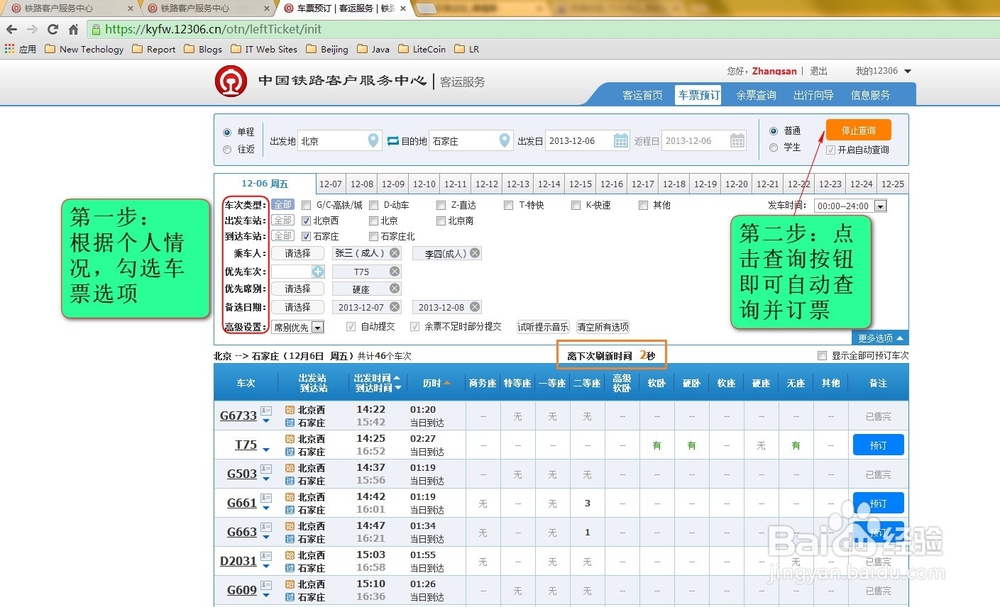Click the swap stations icon before 目的地
The height and width of the screenshot is (607, 1000).
392,141
